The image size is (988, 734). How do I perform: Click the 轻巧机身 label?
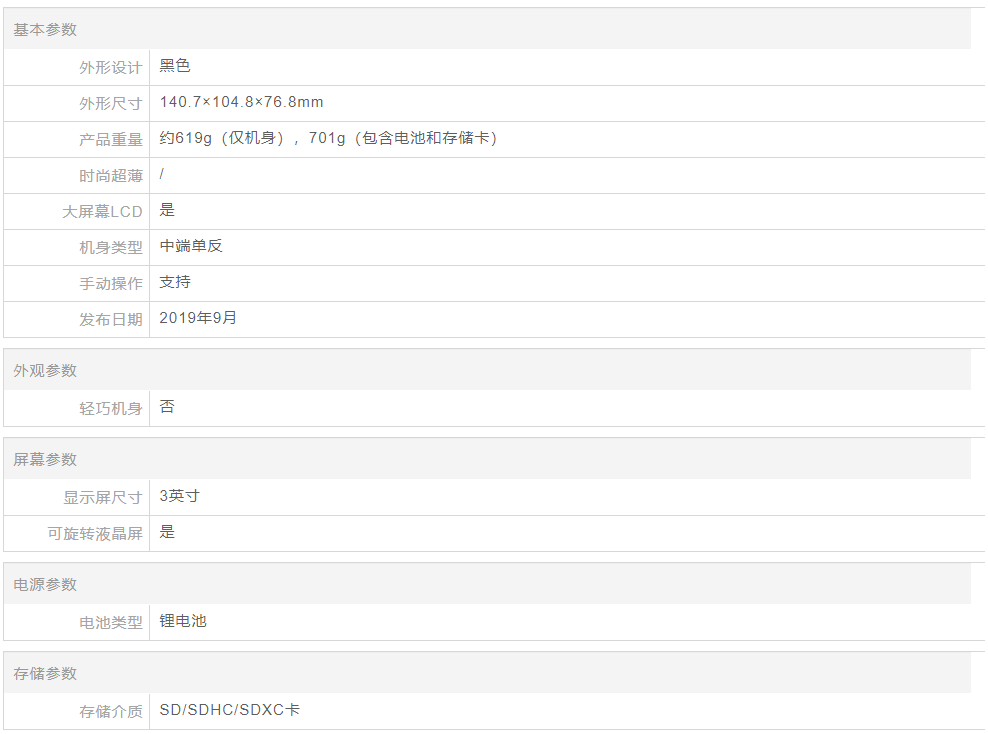coord(111,409)
